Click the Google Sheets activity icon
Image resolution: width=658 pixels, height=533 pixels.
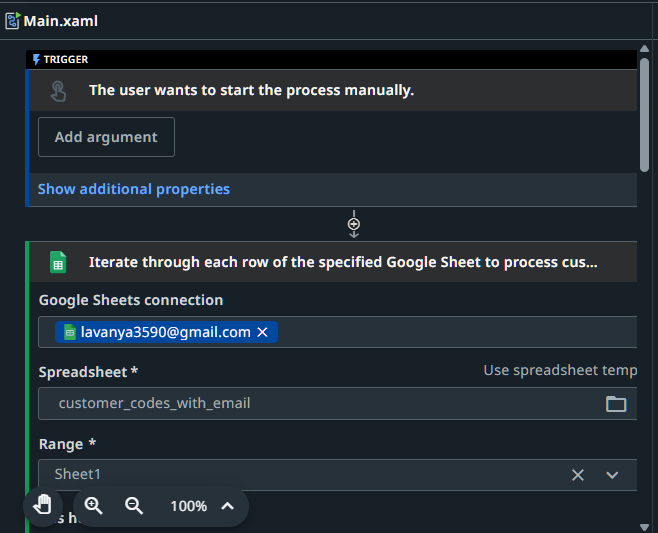(x=58, y=262)
